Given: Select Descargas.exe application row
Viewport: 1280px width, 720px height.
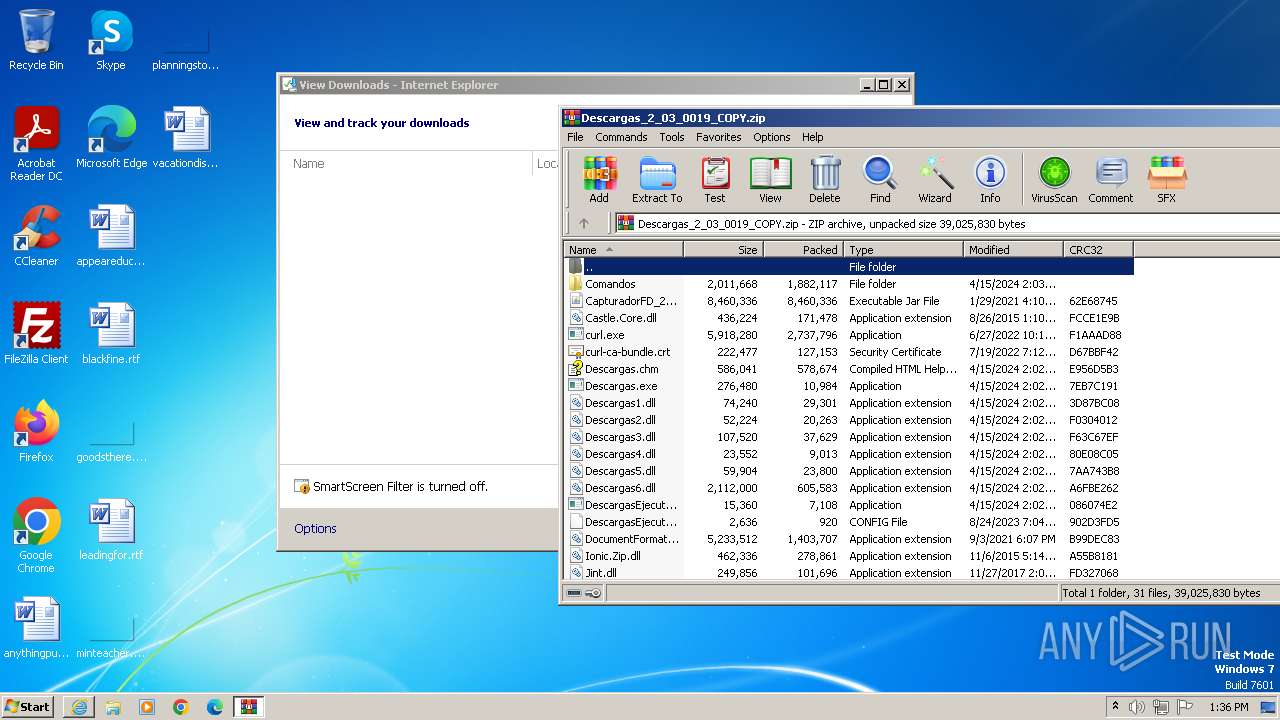Looking at the screenshot, I should [849, 386].
